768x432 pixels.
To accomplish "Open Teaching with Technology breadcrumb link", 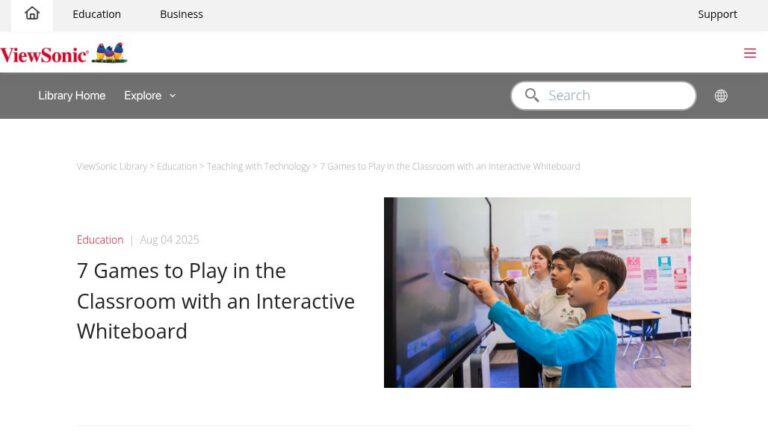I will click(x=259, y=167).
